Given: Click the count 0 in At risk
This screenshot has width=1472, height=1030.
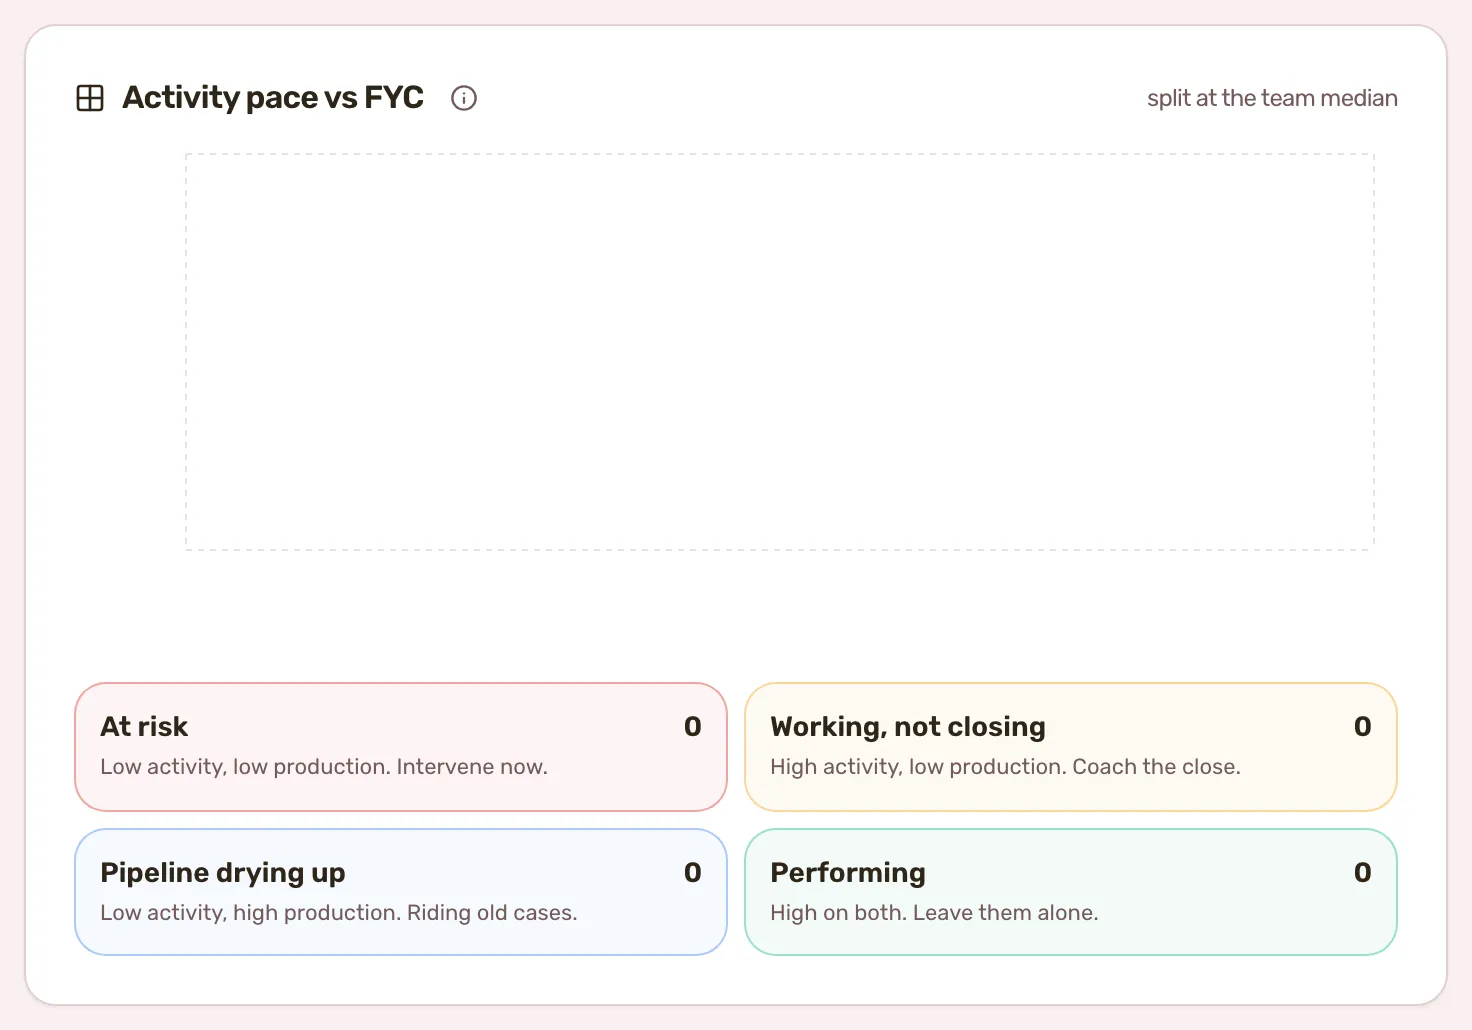Looking at the screenshot, I should [692, 727].
